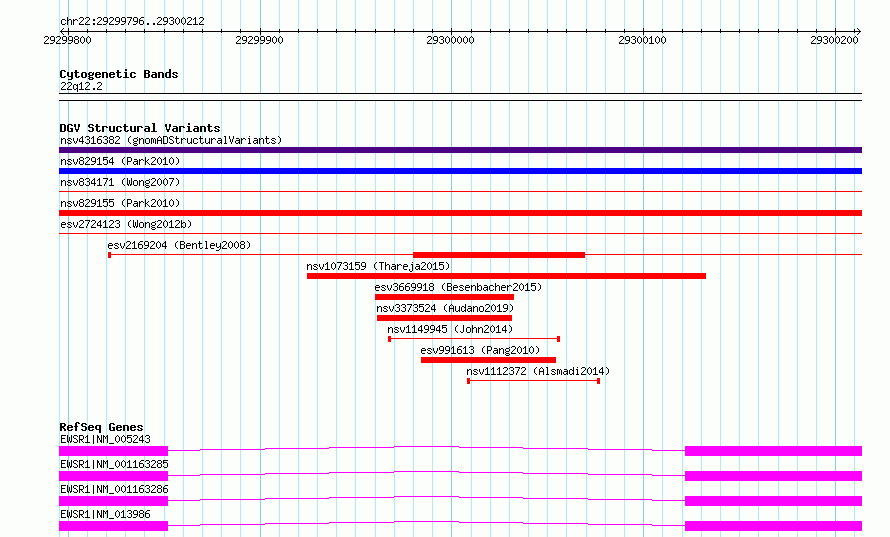
Task: Click the red esv991613 variant bar
Action: pyautogui.click(x=488, y=360)
